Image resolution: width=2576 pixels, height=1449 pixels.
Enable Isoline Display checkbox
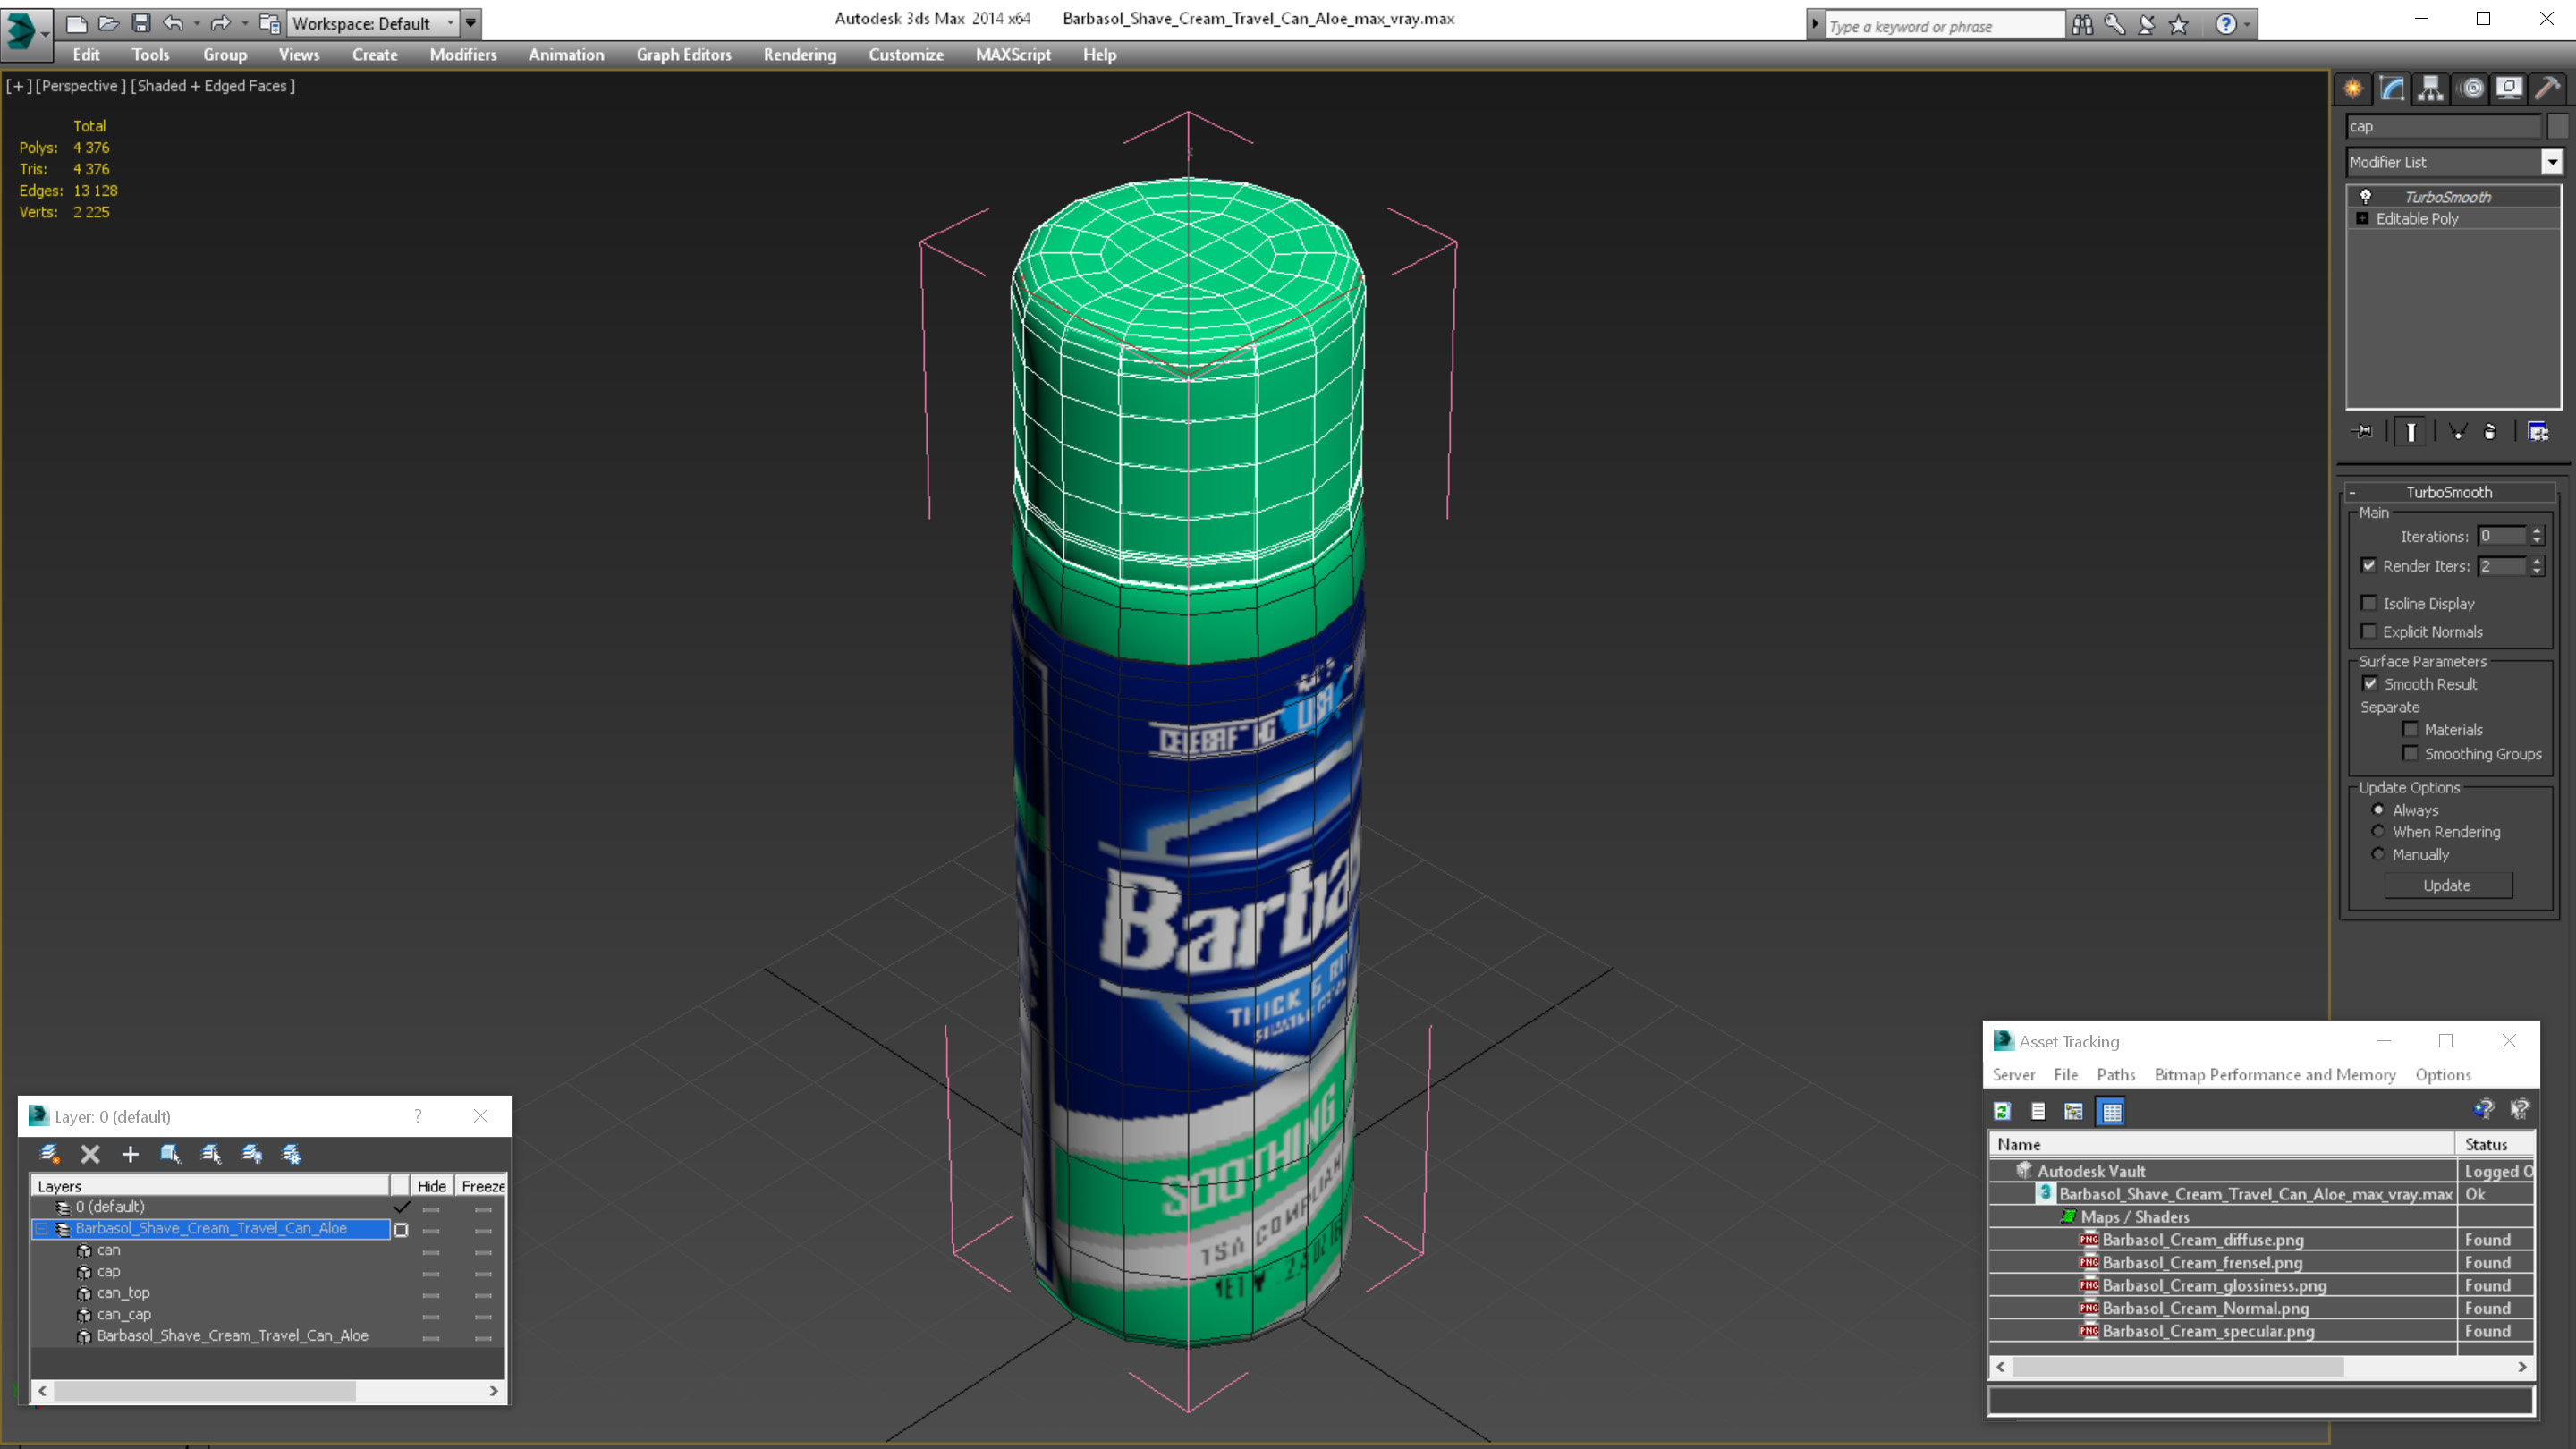point(2368,603)
